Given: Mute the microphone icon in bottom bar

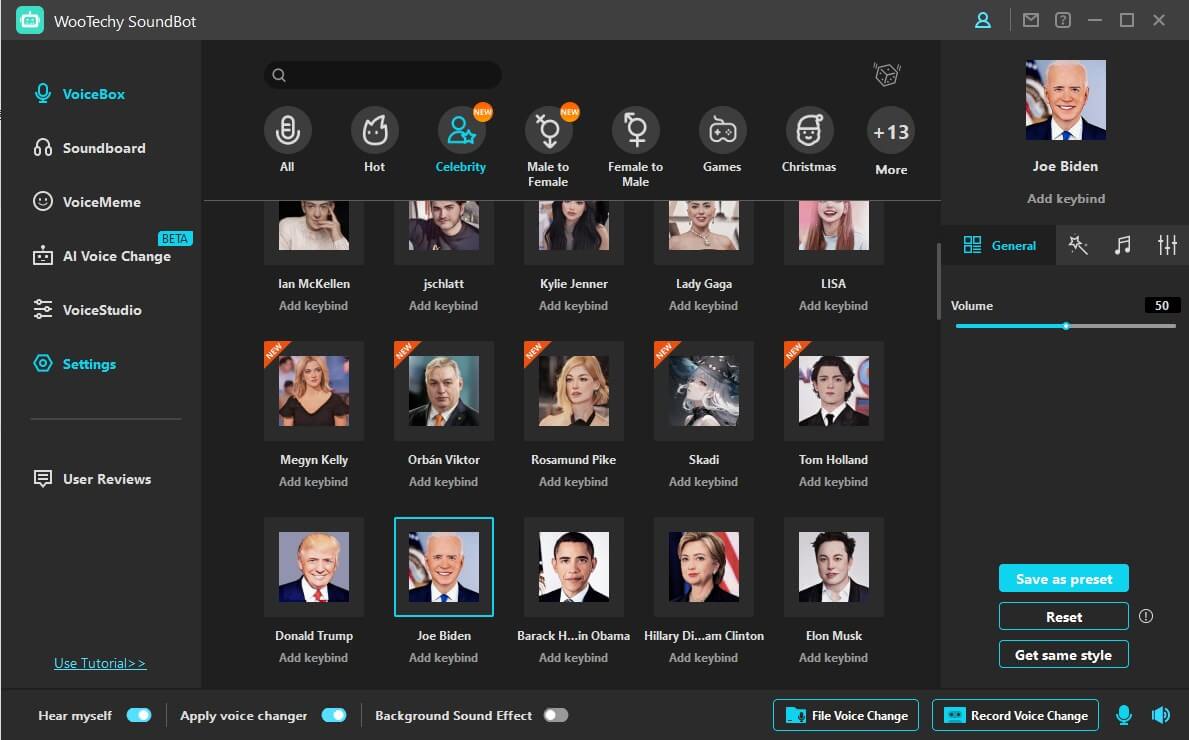Looking at the screenshot, I should click(x=1124, y=715).
